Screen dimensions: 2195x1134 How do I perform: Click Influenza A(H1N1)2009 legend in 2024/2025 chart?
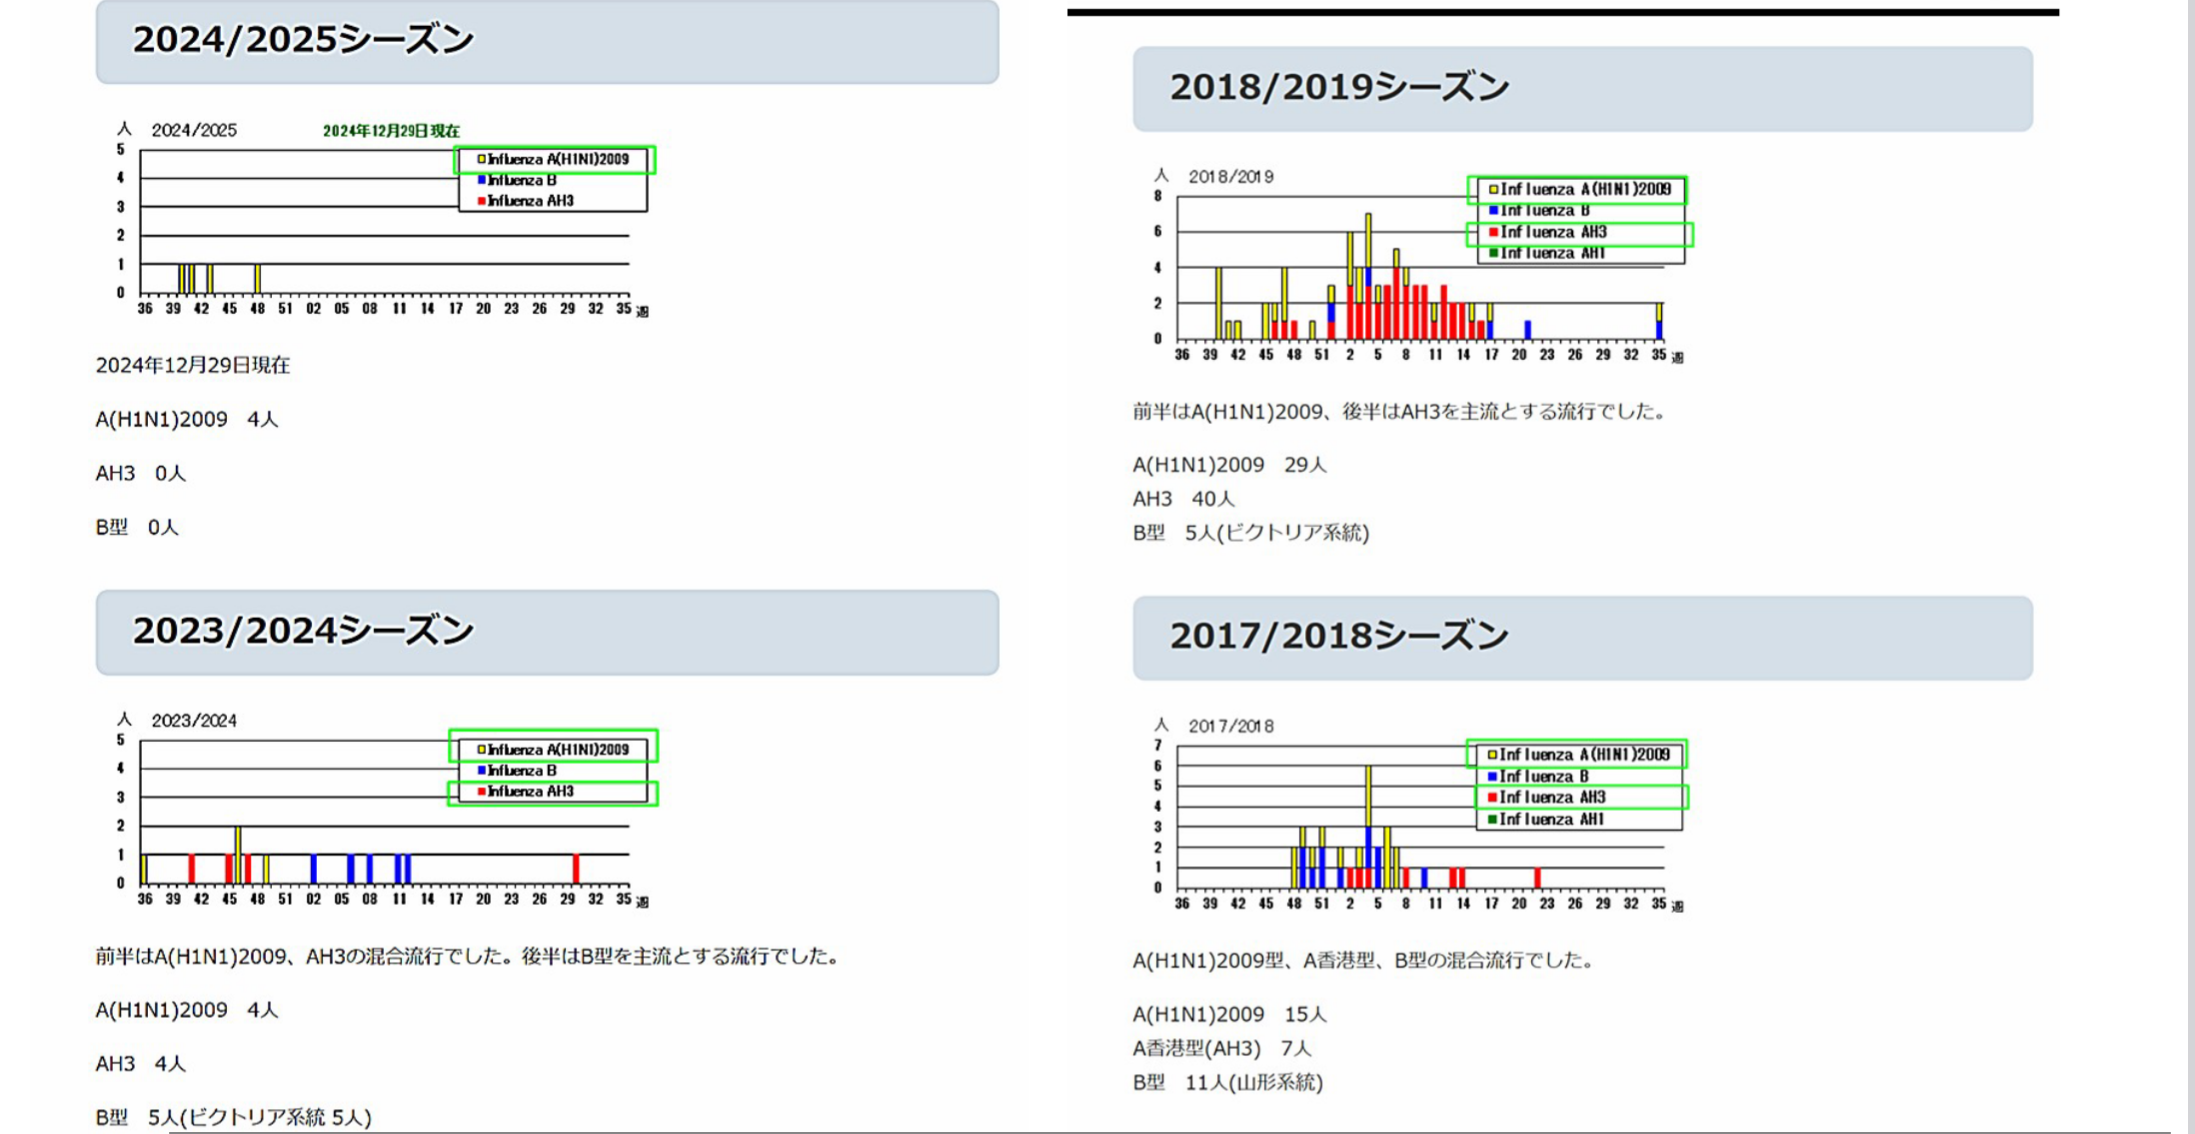point(557,159)
